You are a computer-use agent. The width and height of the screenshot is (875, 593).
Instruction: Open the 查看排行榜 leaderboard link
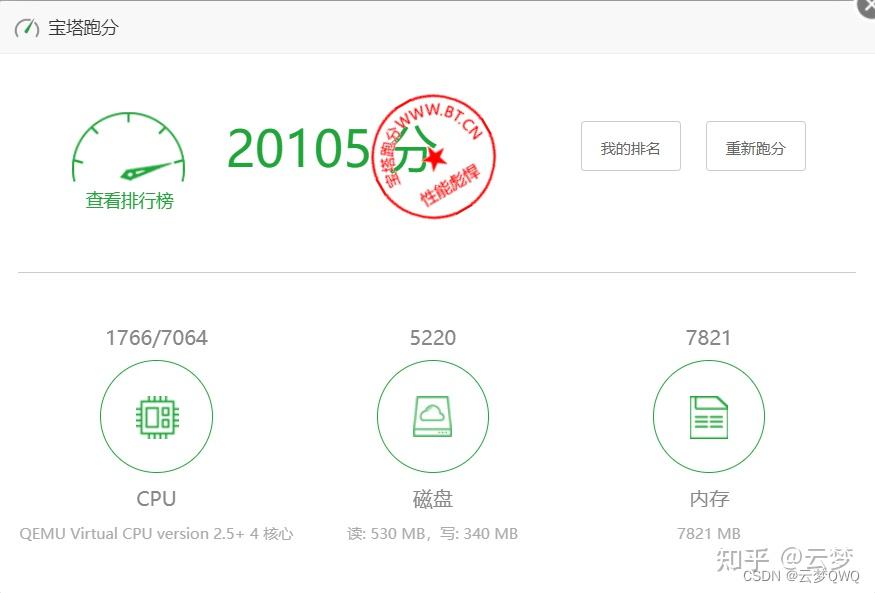129,200
